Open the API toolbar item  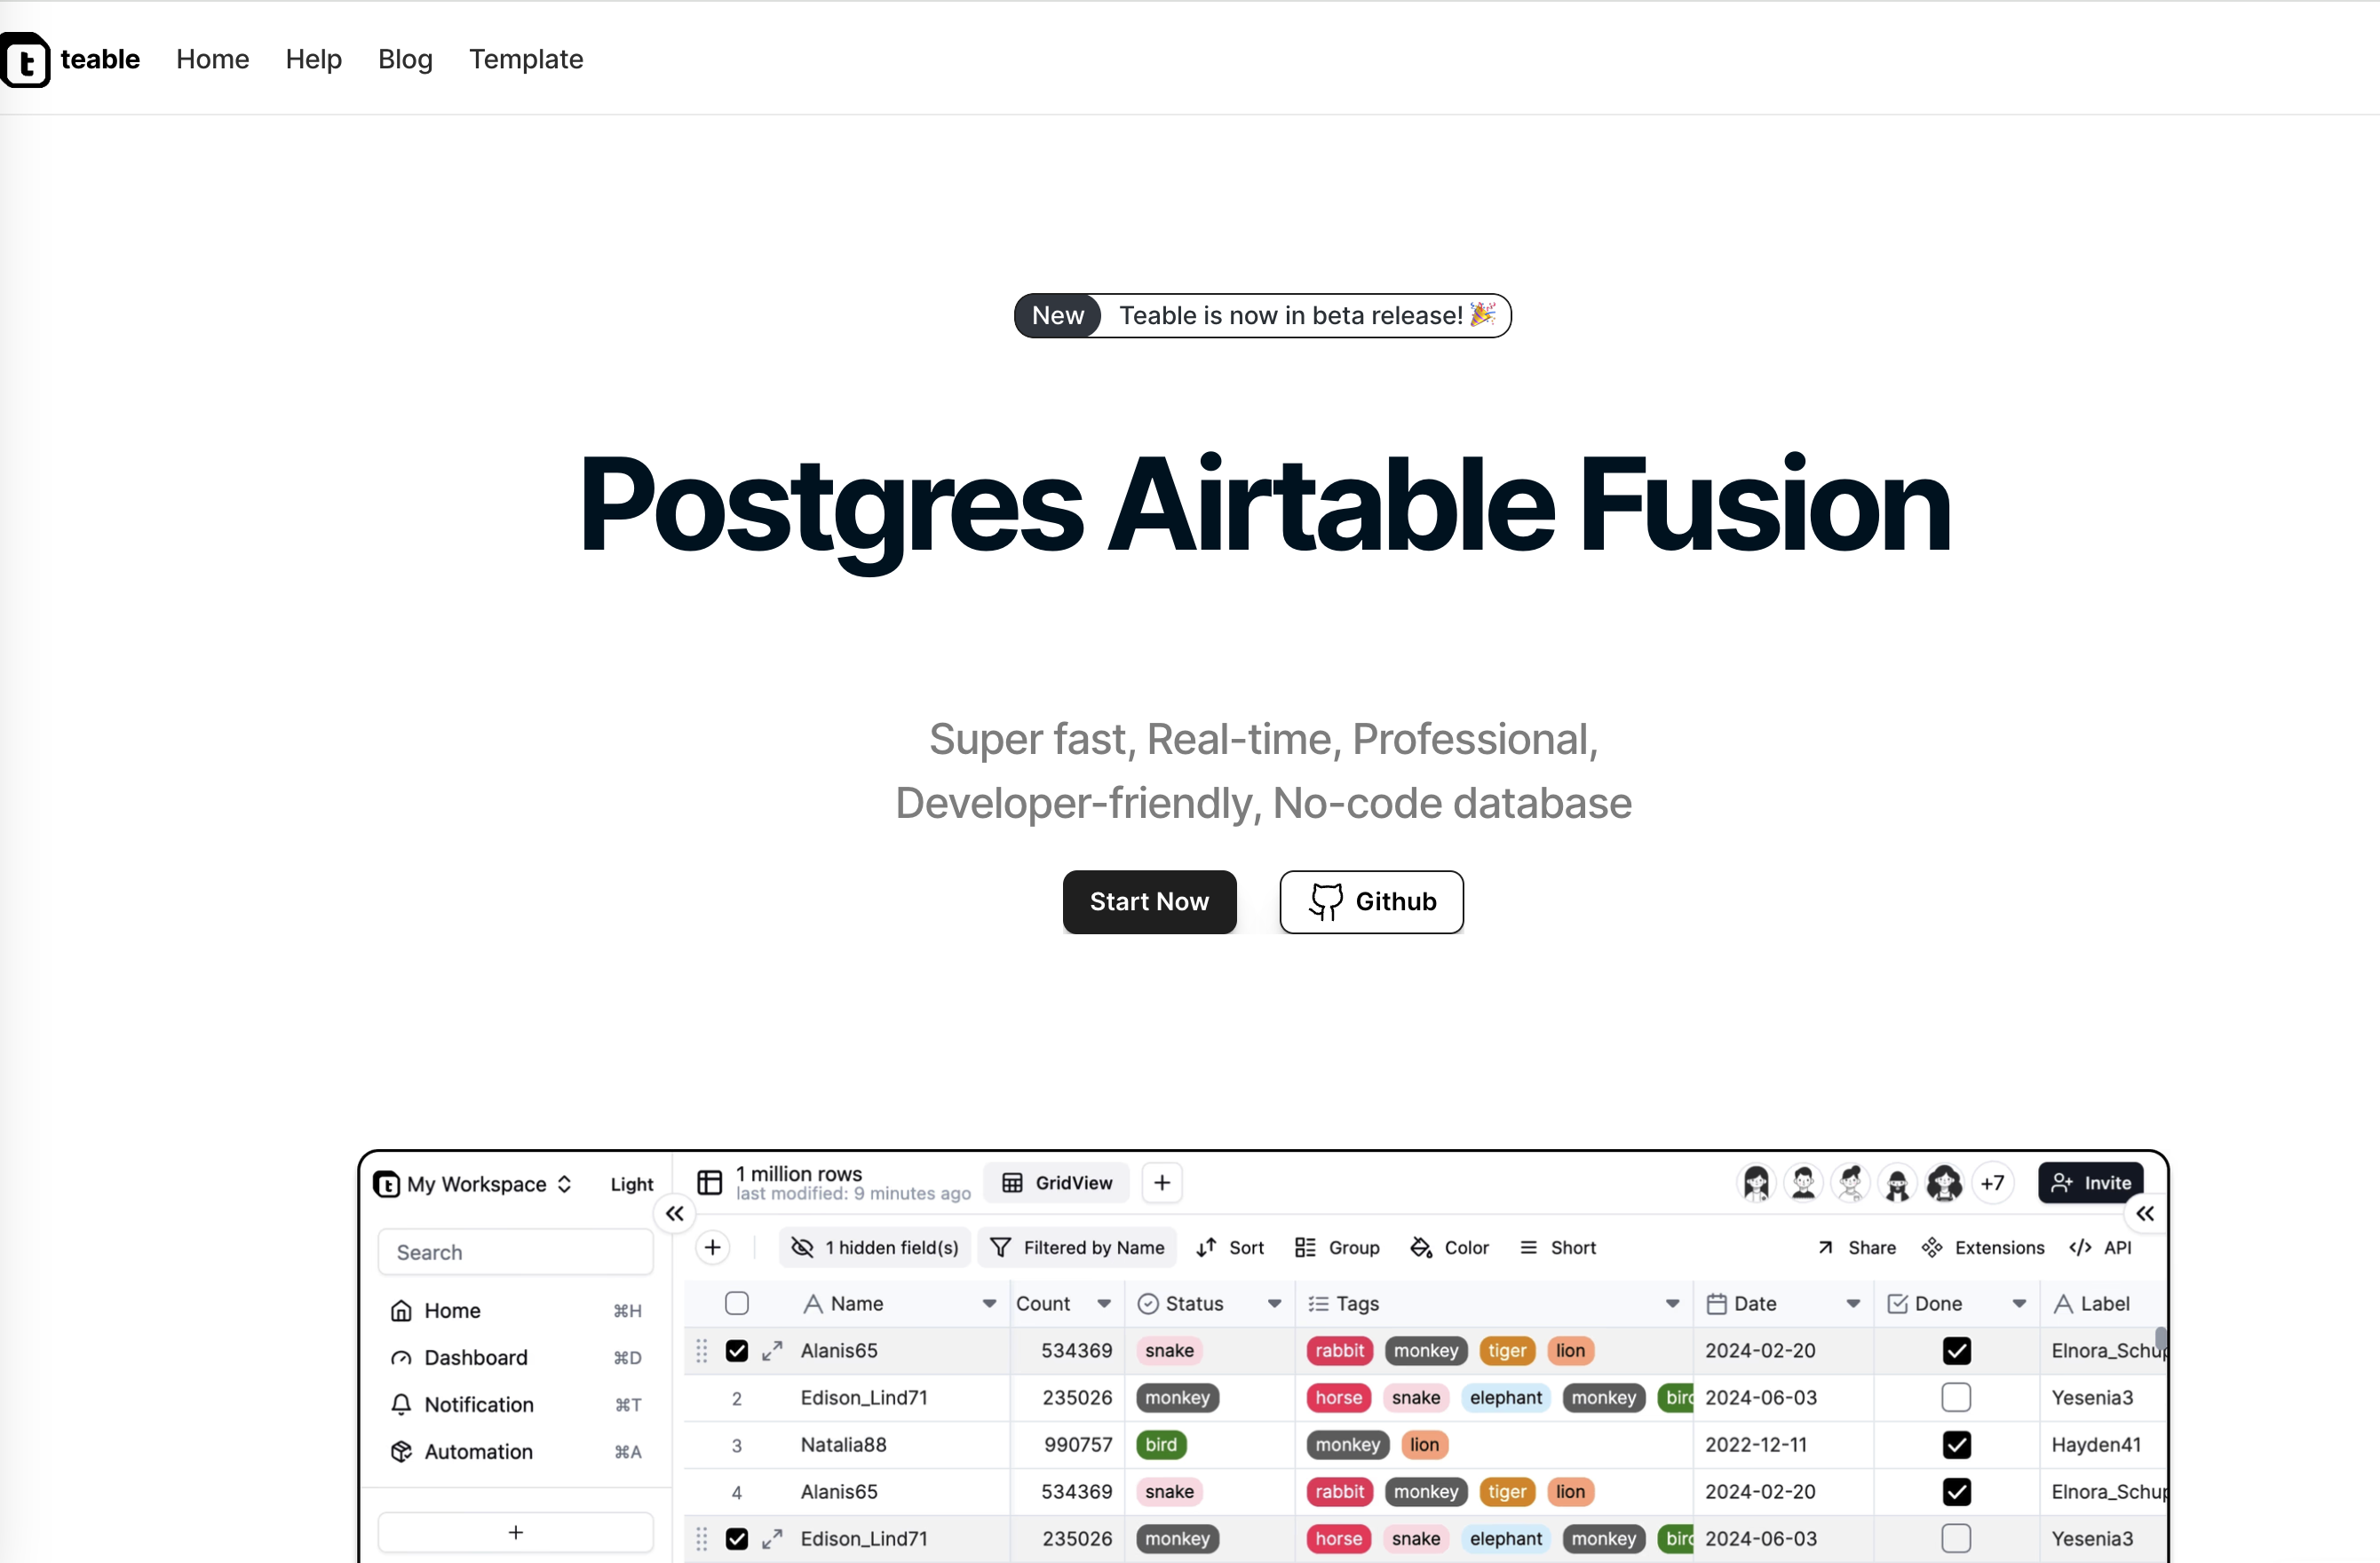pyautogui.click(x=2101, y=1247)
